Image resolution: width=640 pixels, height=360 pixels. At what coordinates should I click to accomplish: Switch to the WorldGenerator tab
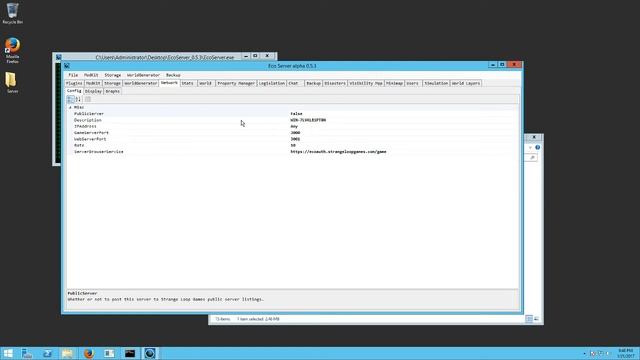point(140,83)
